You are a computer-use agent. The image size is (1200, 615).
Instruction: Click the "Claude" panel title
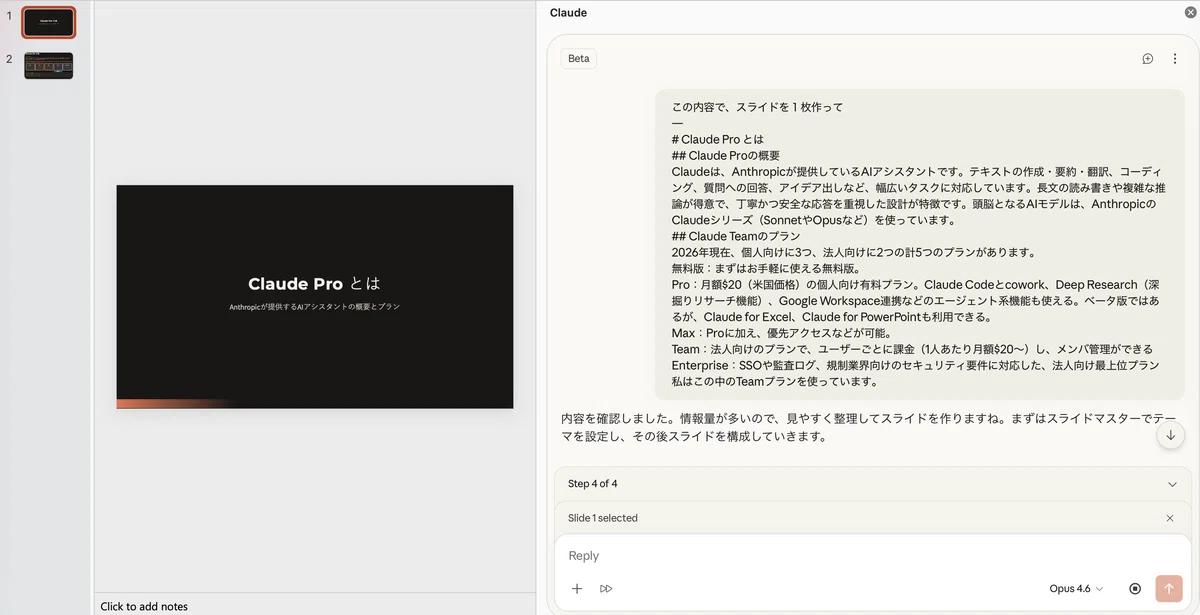(568, 13)
